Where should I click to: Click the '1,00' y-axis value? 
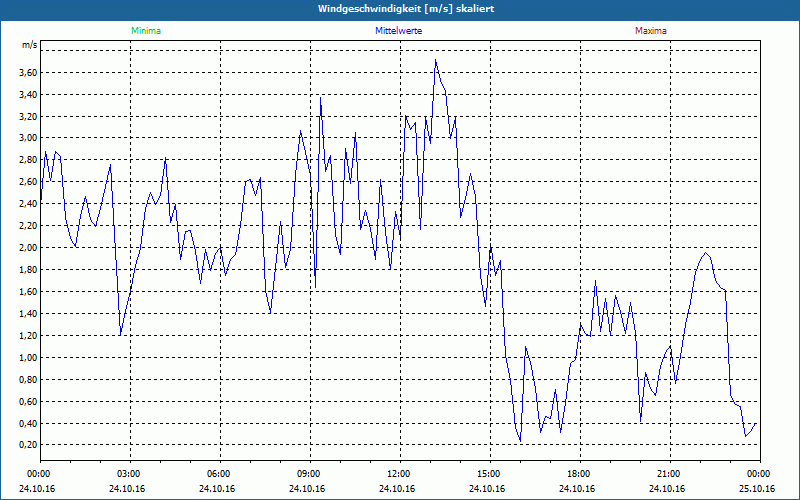click(x=30, y=357)
